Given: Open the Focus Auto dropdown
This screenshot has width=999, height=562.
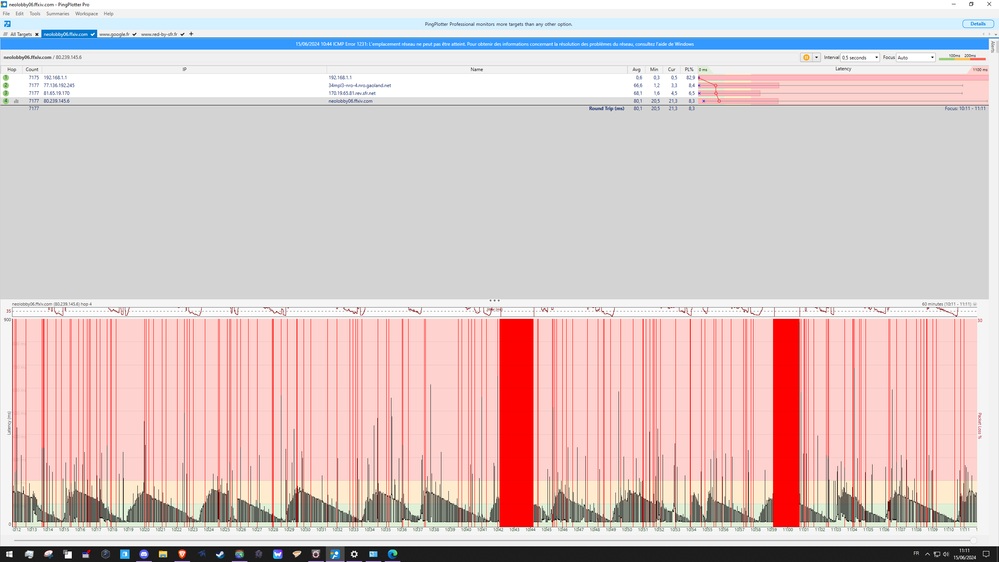Looking at the screenshot, I should [916, 57].
